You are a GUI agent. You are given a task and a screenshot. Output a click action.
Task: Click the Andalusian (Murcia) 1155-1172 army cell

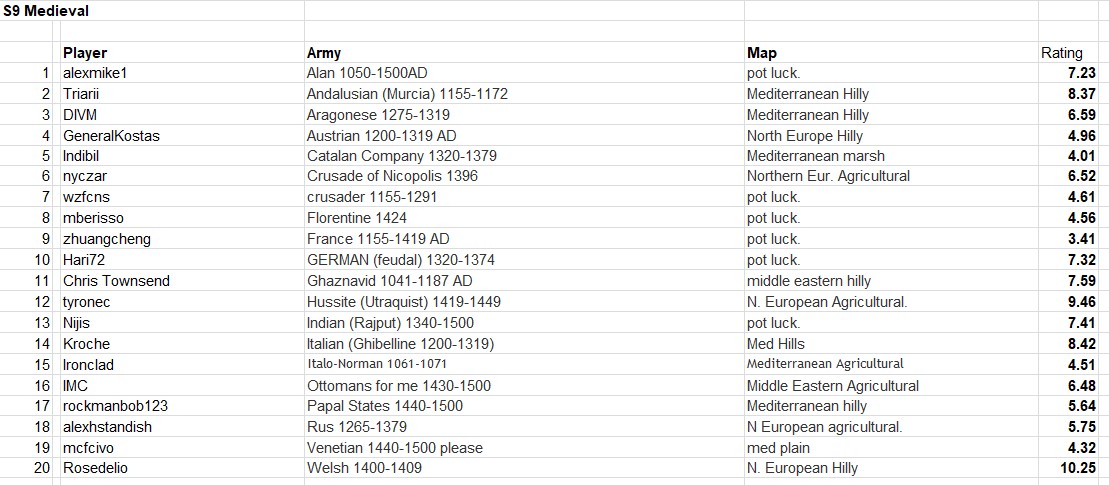[x=407, y=94]
